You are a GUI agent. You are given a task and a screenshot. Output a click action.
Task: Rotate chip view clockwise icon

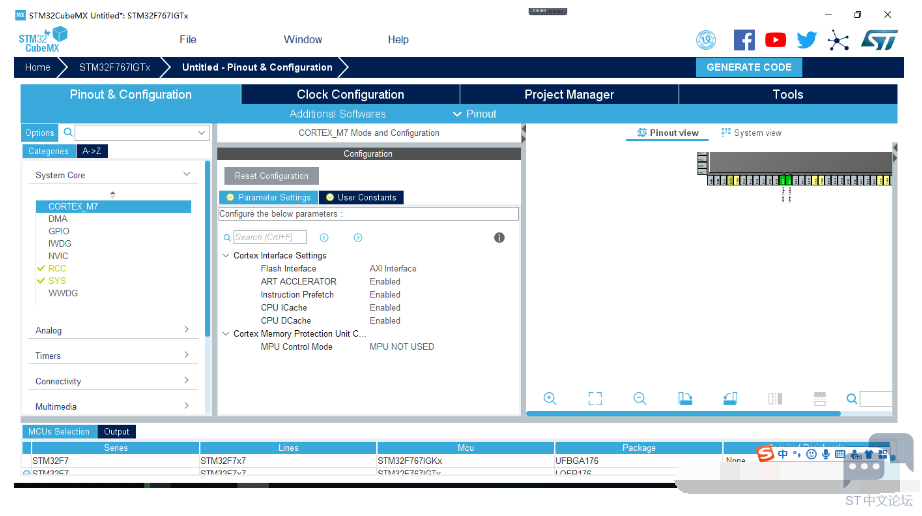click(x=685, y=398)
